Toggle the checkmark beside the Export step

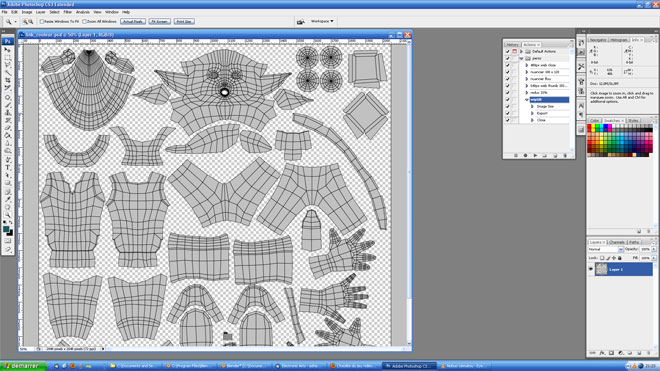click(x=508, y=113)
